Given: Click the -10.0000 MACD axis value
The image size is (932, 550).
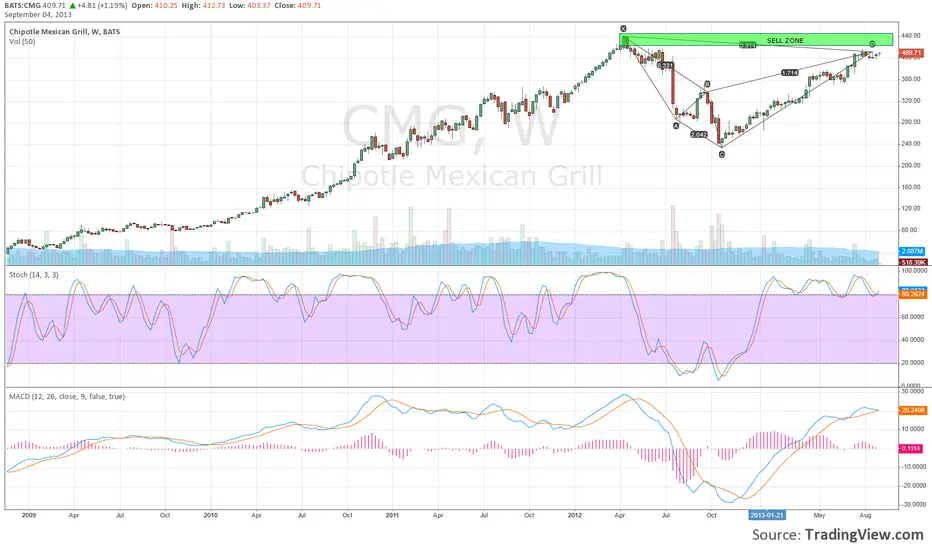Looking at the screenshot, I should tap(913, 467).
